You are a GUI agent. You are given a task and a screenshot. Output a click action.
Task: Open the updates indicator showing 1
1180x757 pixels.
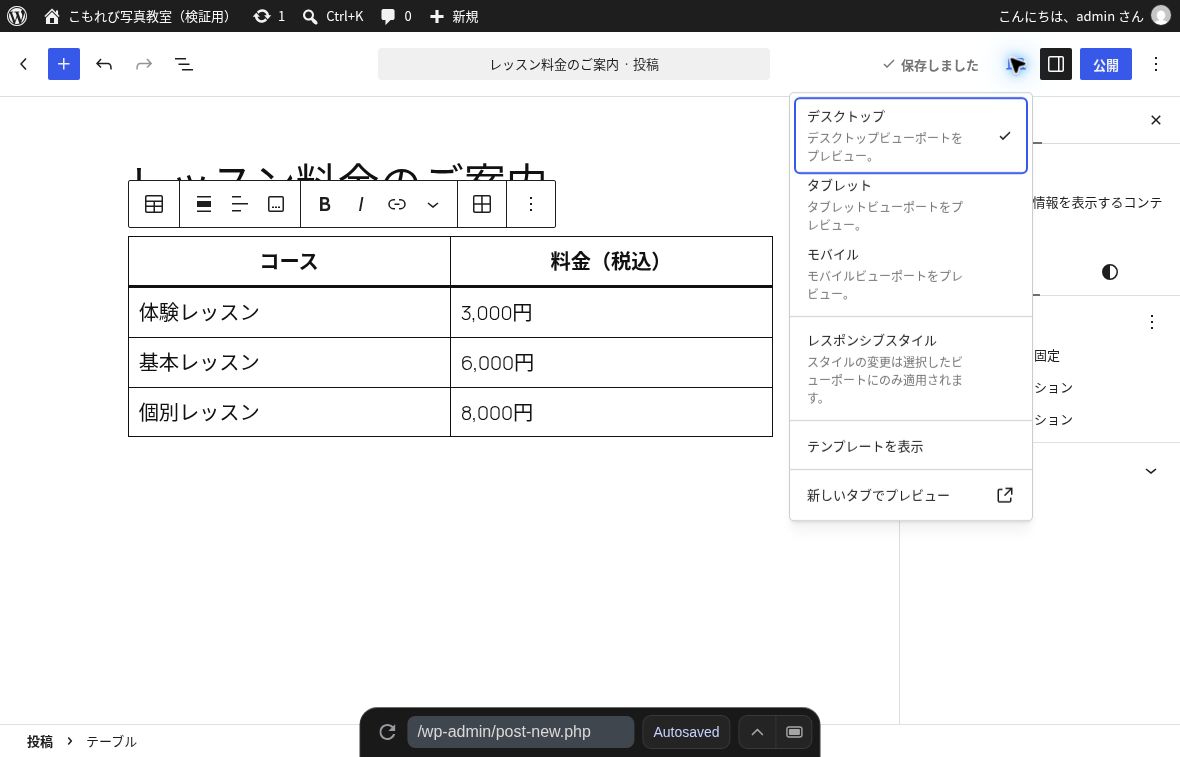269,16
